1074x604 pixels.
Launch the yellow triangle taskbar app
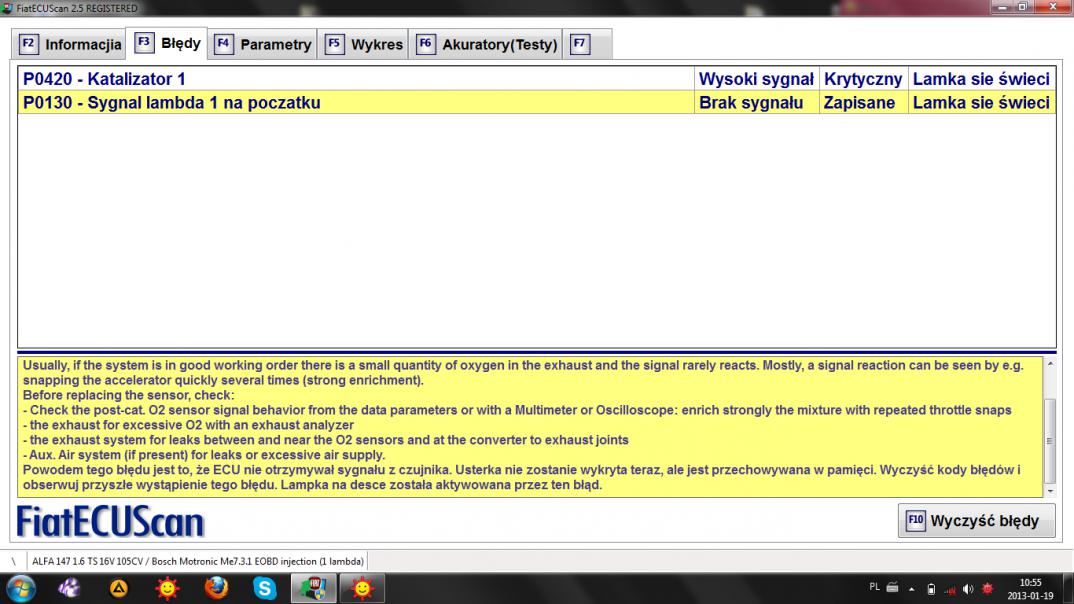click(x=118, y=588)
